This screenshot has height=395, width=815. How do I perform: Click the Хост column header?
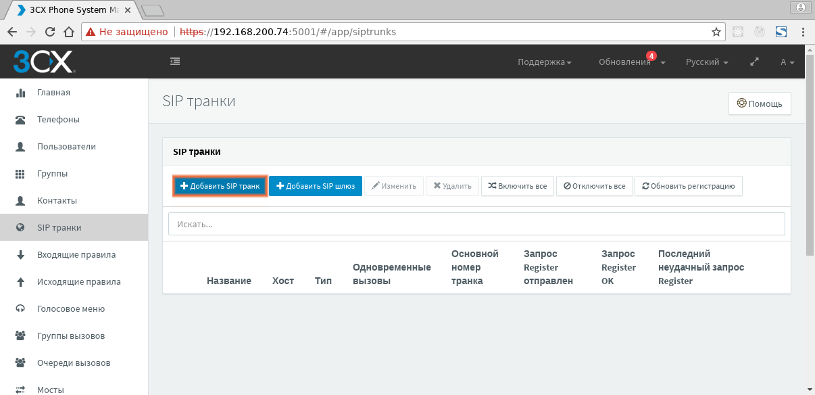(283, 281)
